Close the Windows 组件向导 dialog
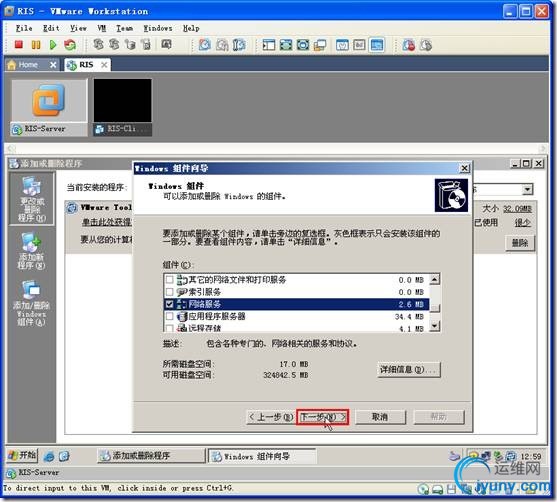Viewport: 557px width, 502px height. (464, 168)
